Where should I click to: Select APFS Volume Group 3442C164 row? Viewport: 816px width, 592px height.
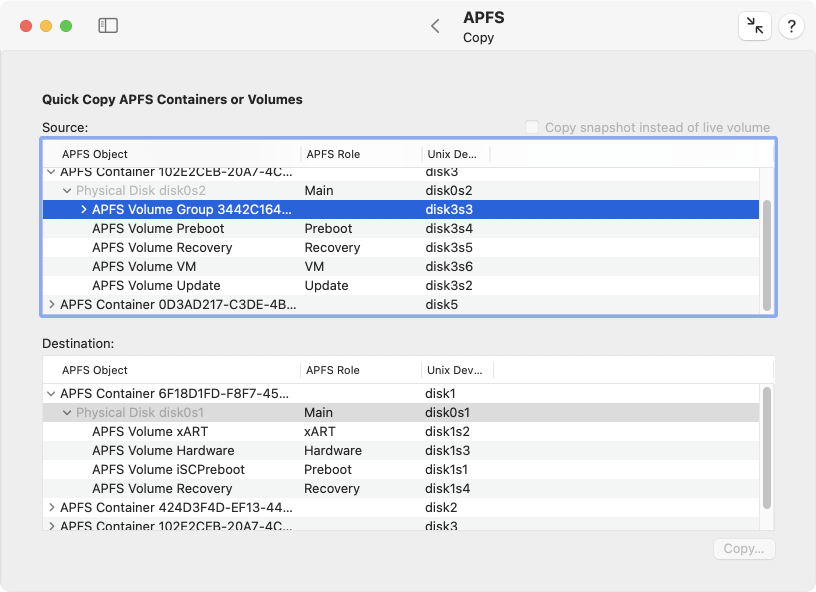(x=401, y=209)
